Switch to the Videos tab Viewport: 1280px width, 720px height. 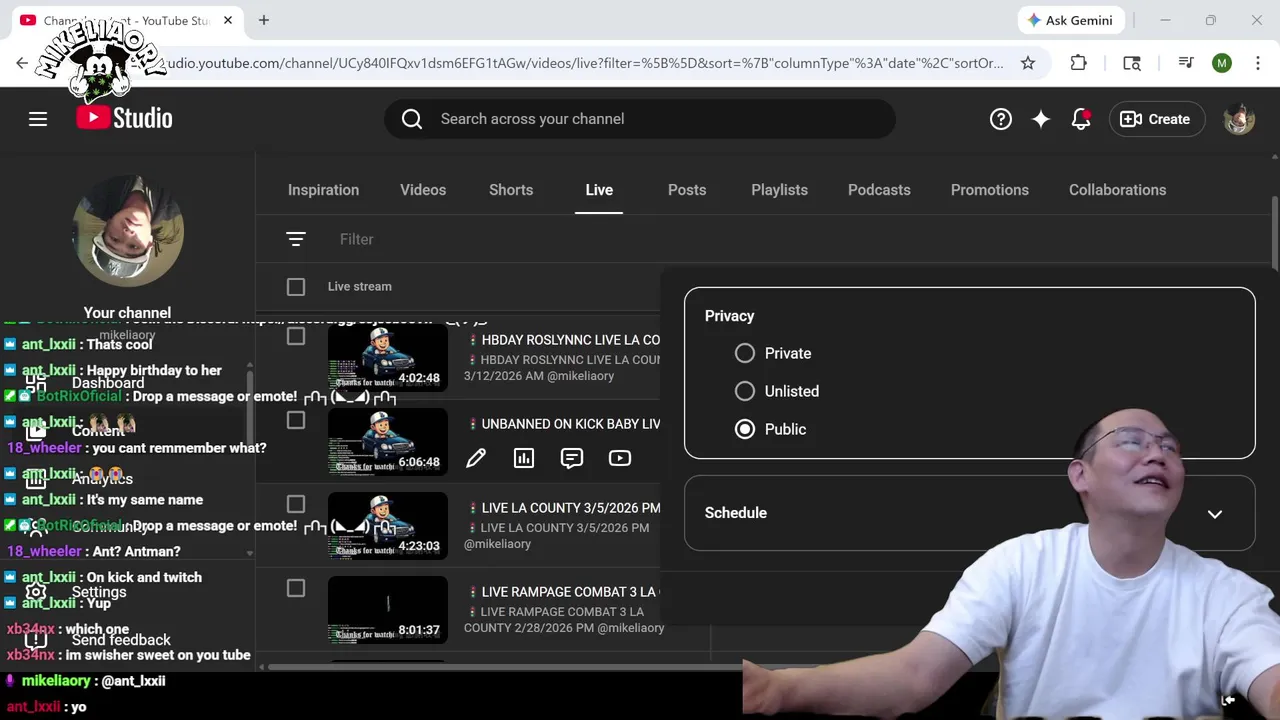pyautogui.click(x=423, y=190)
